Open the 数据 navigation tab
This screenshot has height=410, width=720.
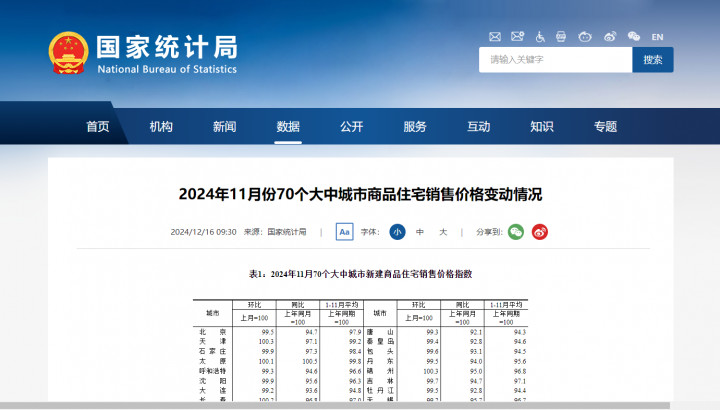click(288, 127)
